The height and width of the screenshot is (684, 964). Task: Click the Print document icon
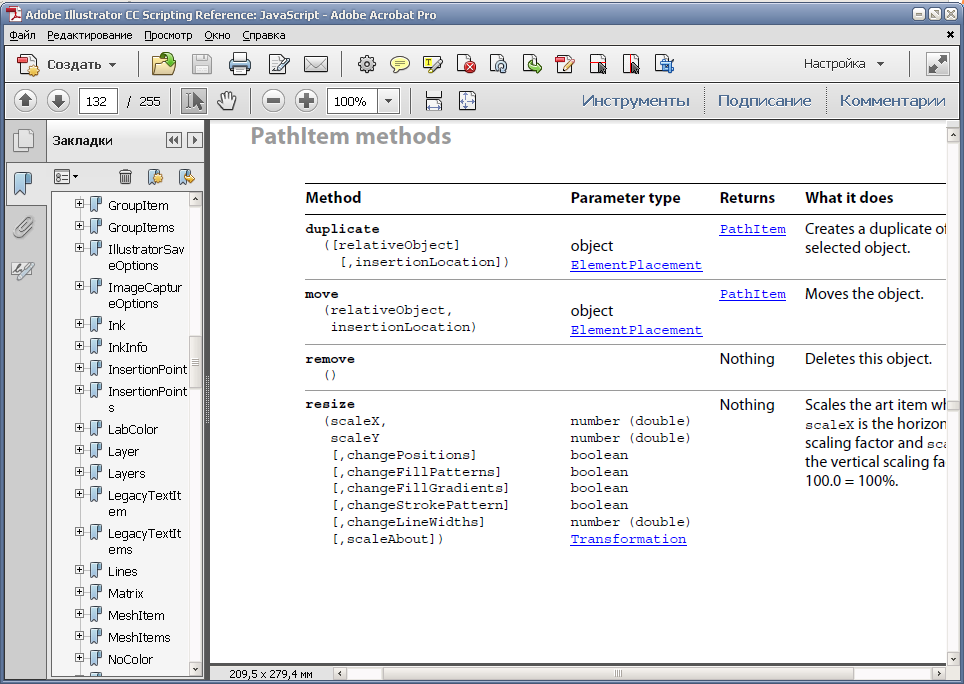tap(240, 65)
